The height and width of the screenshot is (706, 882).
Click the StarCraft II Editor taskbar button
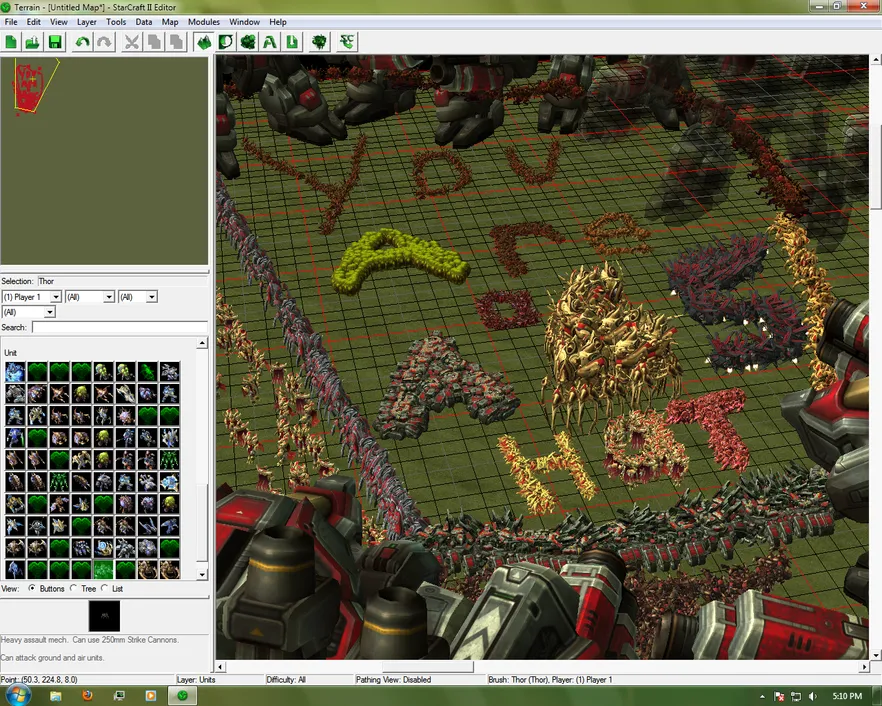click(182, 696)
